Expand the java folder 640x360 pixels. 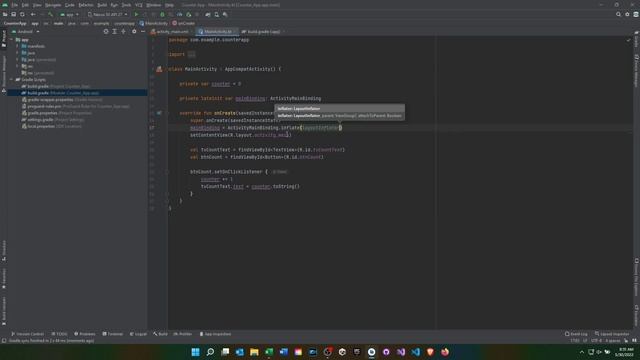pos(17,53)
